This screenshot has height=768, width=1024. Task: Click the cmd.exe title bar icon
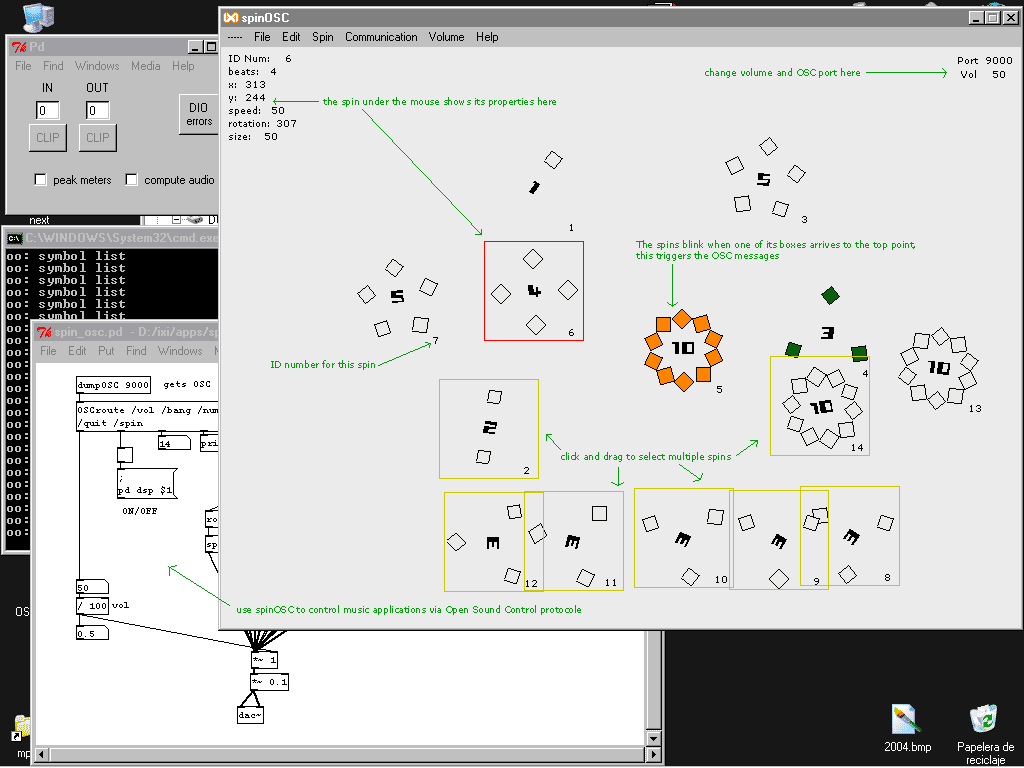click(x=14, y=238)
